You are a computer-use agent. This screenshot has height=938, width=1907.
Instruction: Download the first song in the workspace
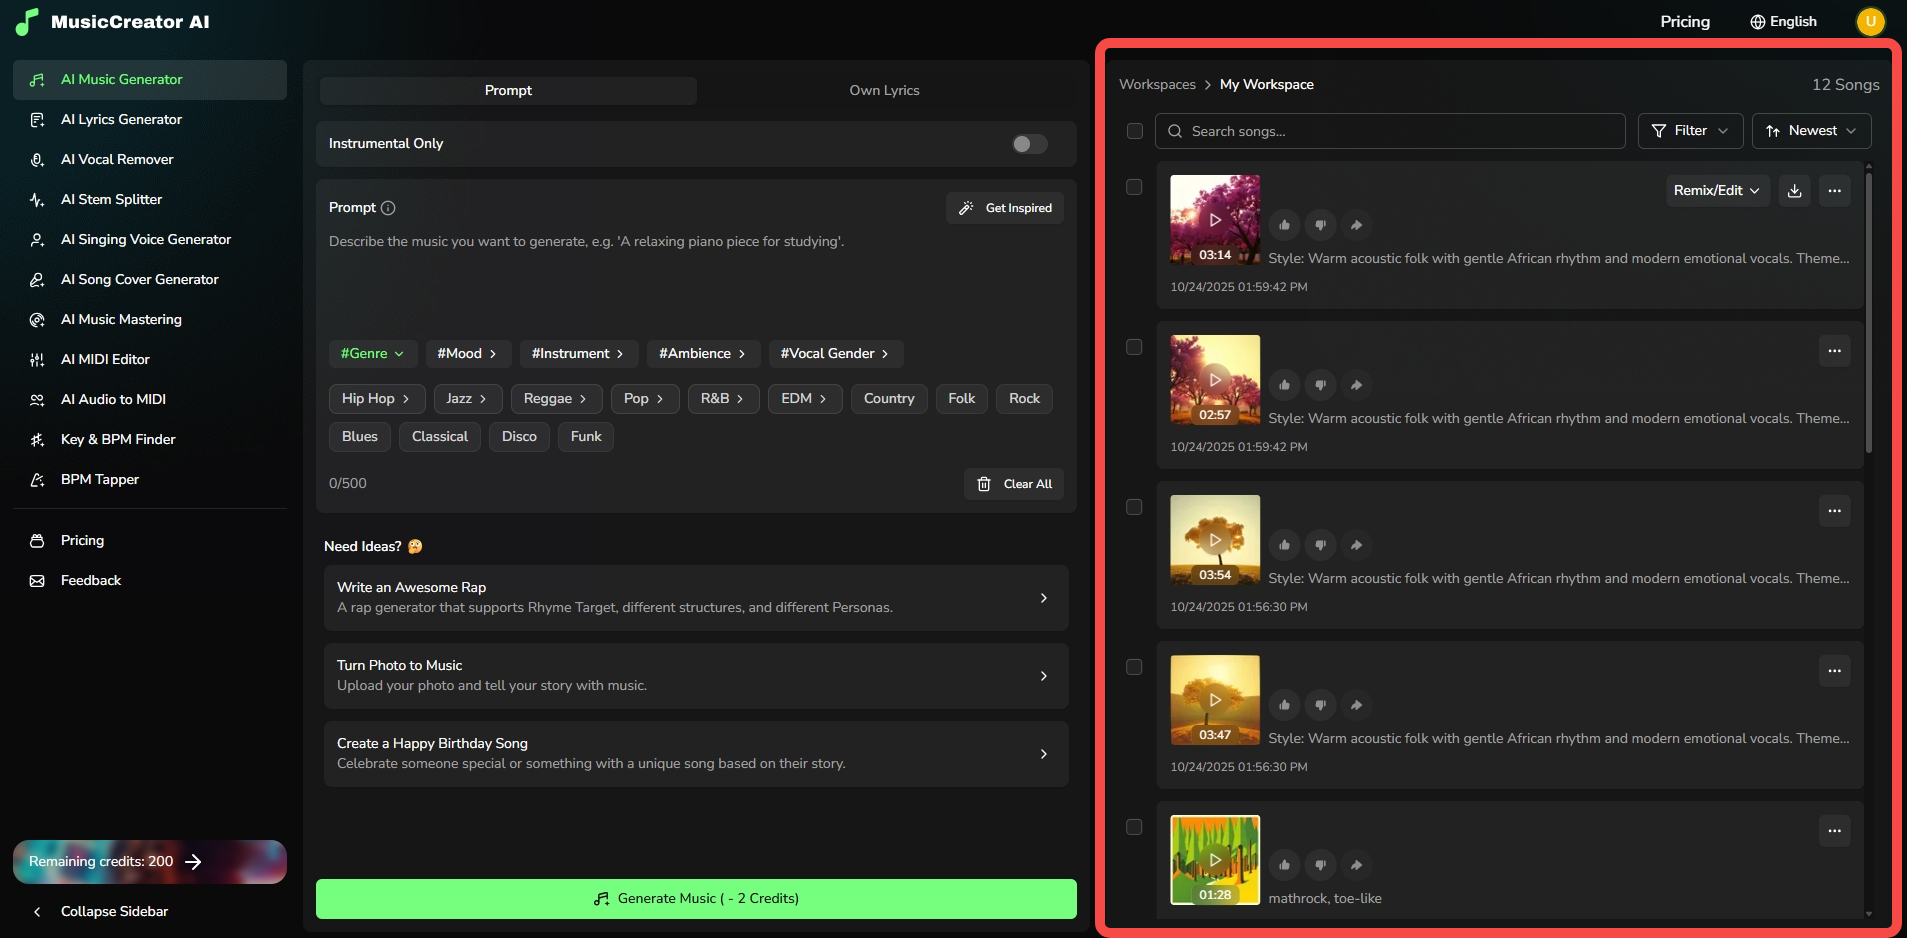1794,190
